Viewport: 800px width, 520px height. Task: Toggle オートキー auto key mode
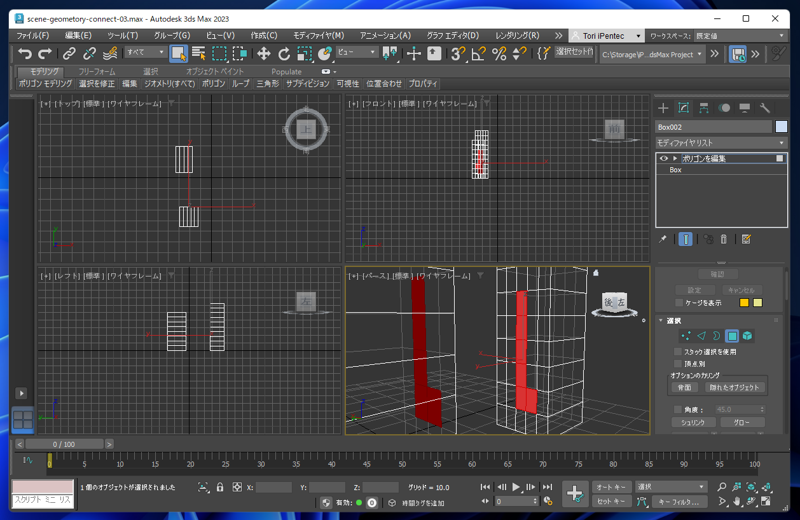tap(611, 487)
